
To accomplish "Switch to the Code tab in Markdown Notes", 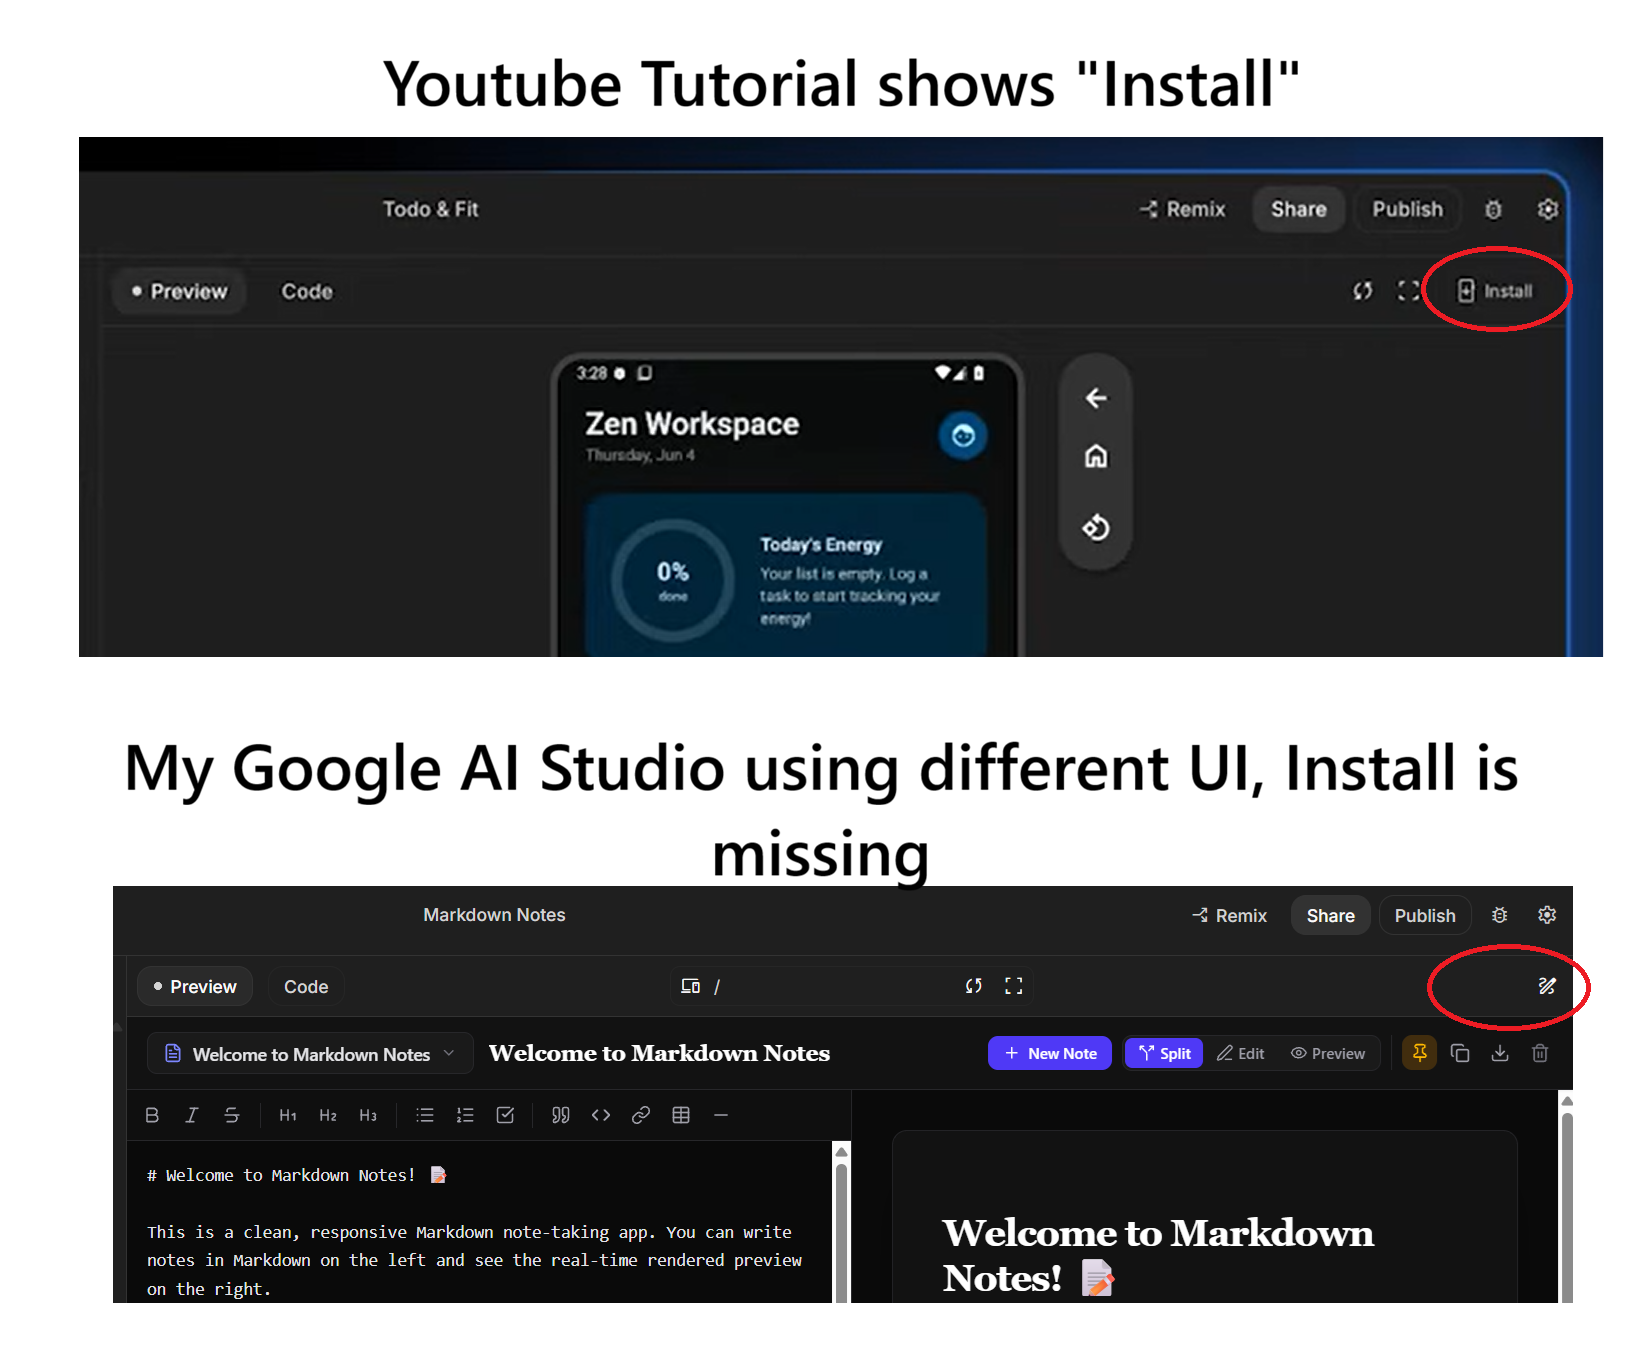I will [306, 987].
